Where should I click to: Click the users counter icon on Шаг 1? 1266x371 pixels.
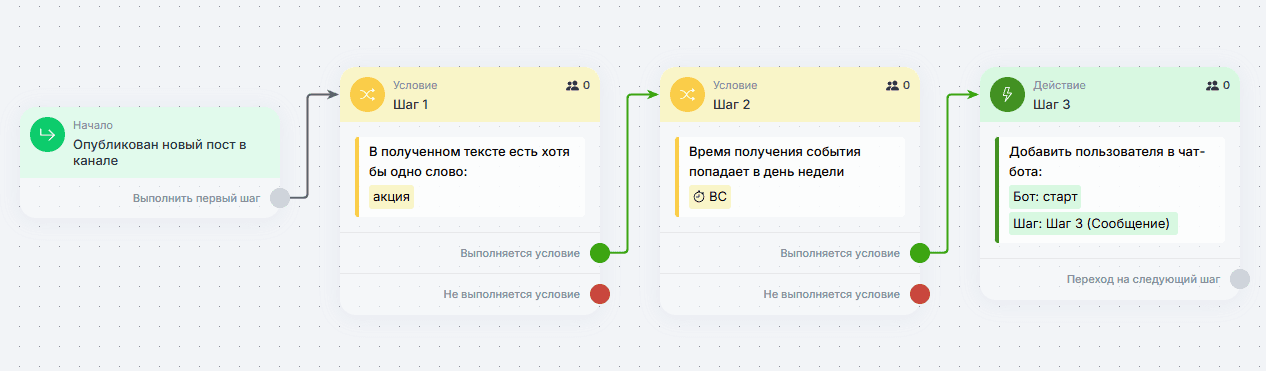point(572,86)
